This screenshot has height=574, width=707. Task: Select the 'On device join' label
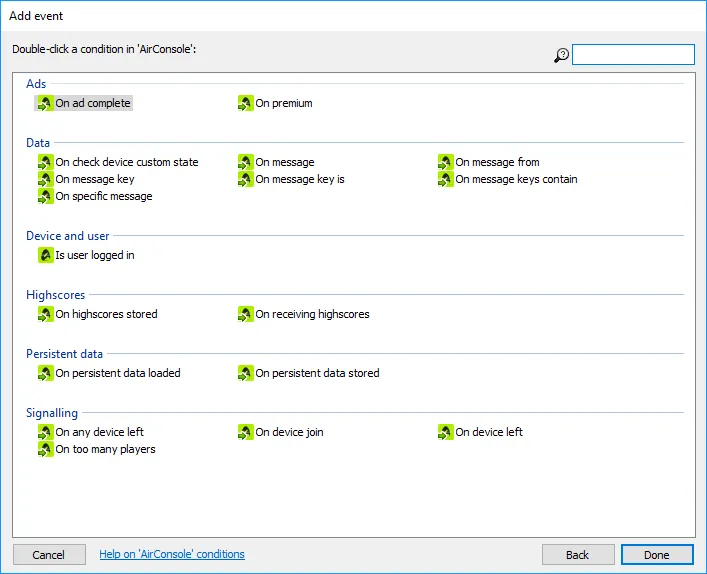click(289, 432)
